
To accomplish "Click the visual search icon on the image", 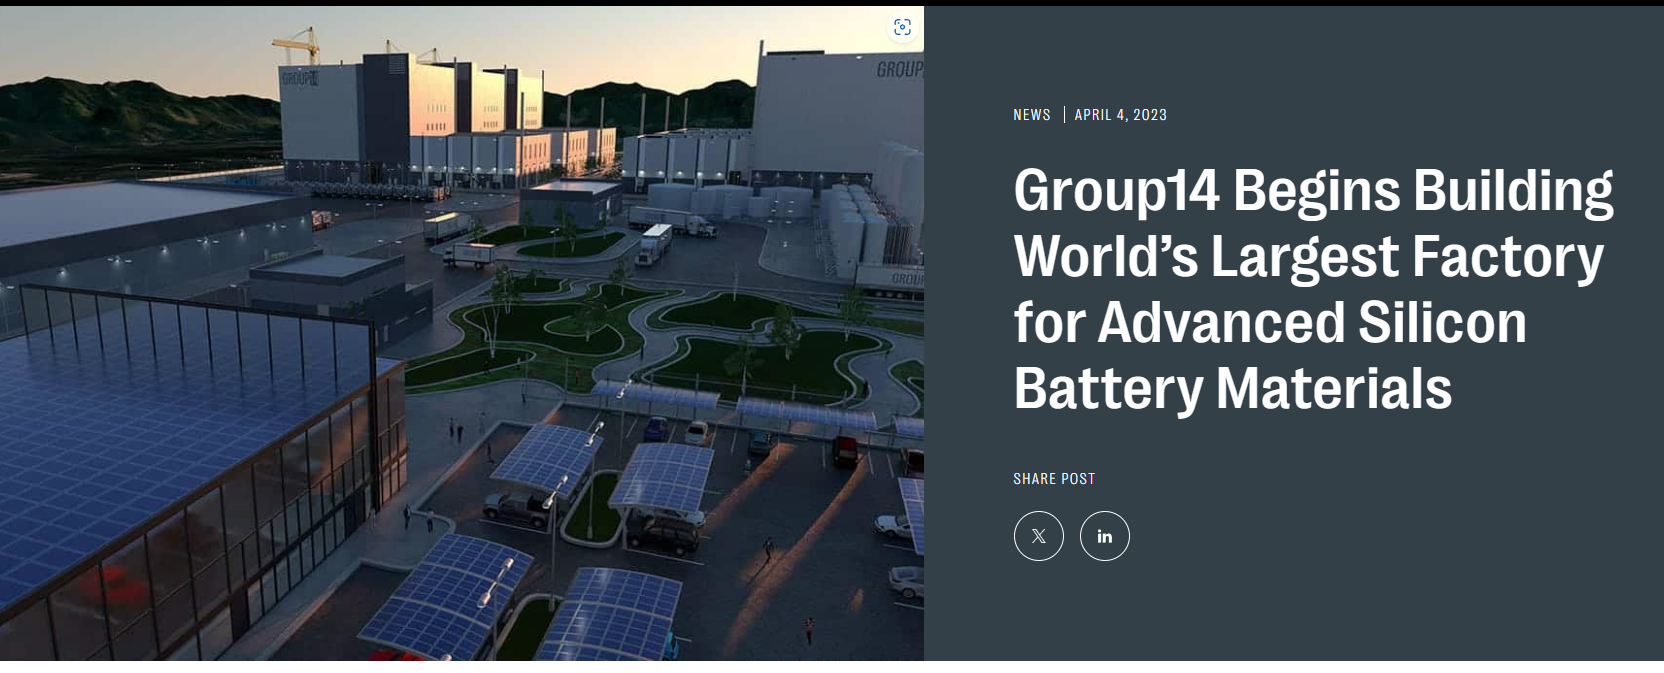I will [x=902, y=28].
